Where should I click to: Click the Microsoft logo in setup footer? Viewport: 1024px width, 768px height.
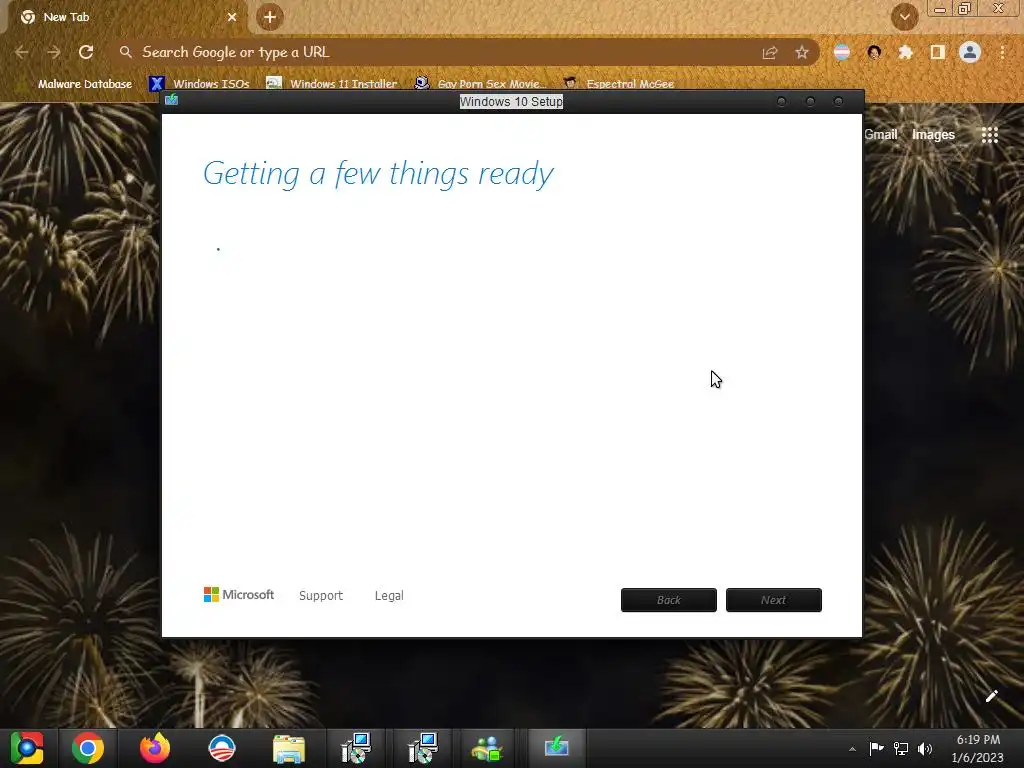239,594
